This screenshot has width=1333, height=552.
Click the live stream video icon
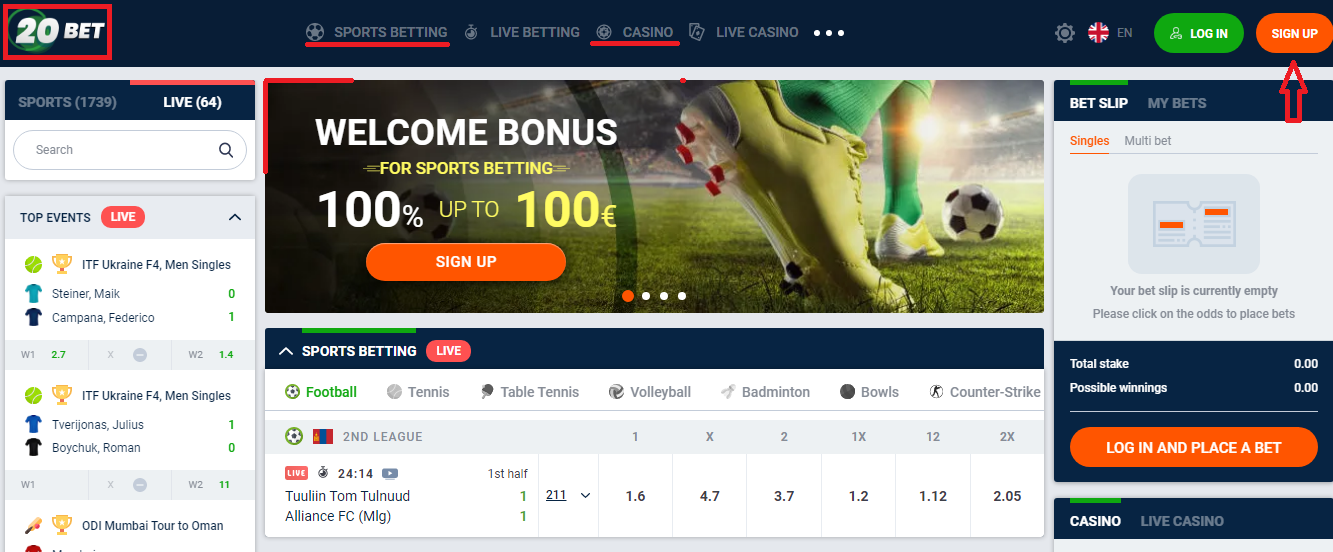[390, 473]
